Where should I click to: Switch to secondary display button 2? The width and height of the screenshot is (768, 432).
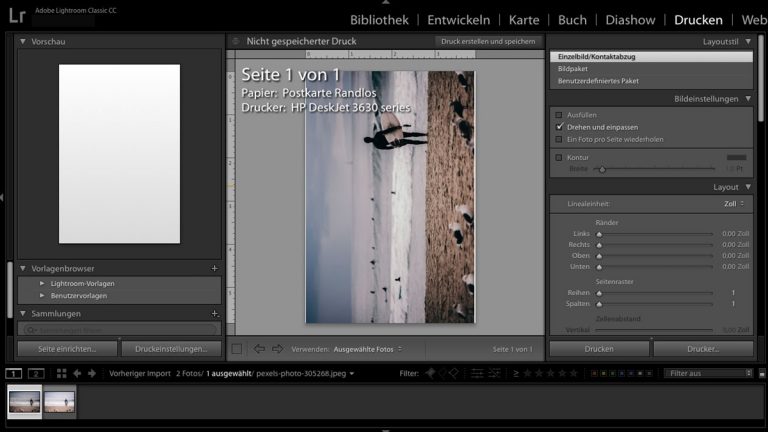pyautogui.click(x=36, y=373)
